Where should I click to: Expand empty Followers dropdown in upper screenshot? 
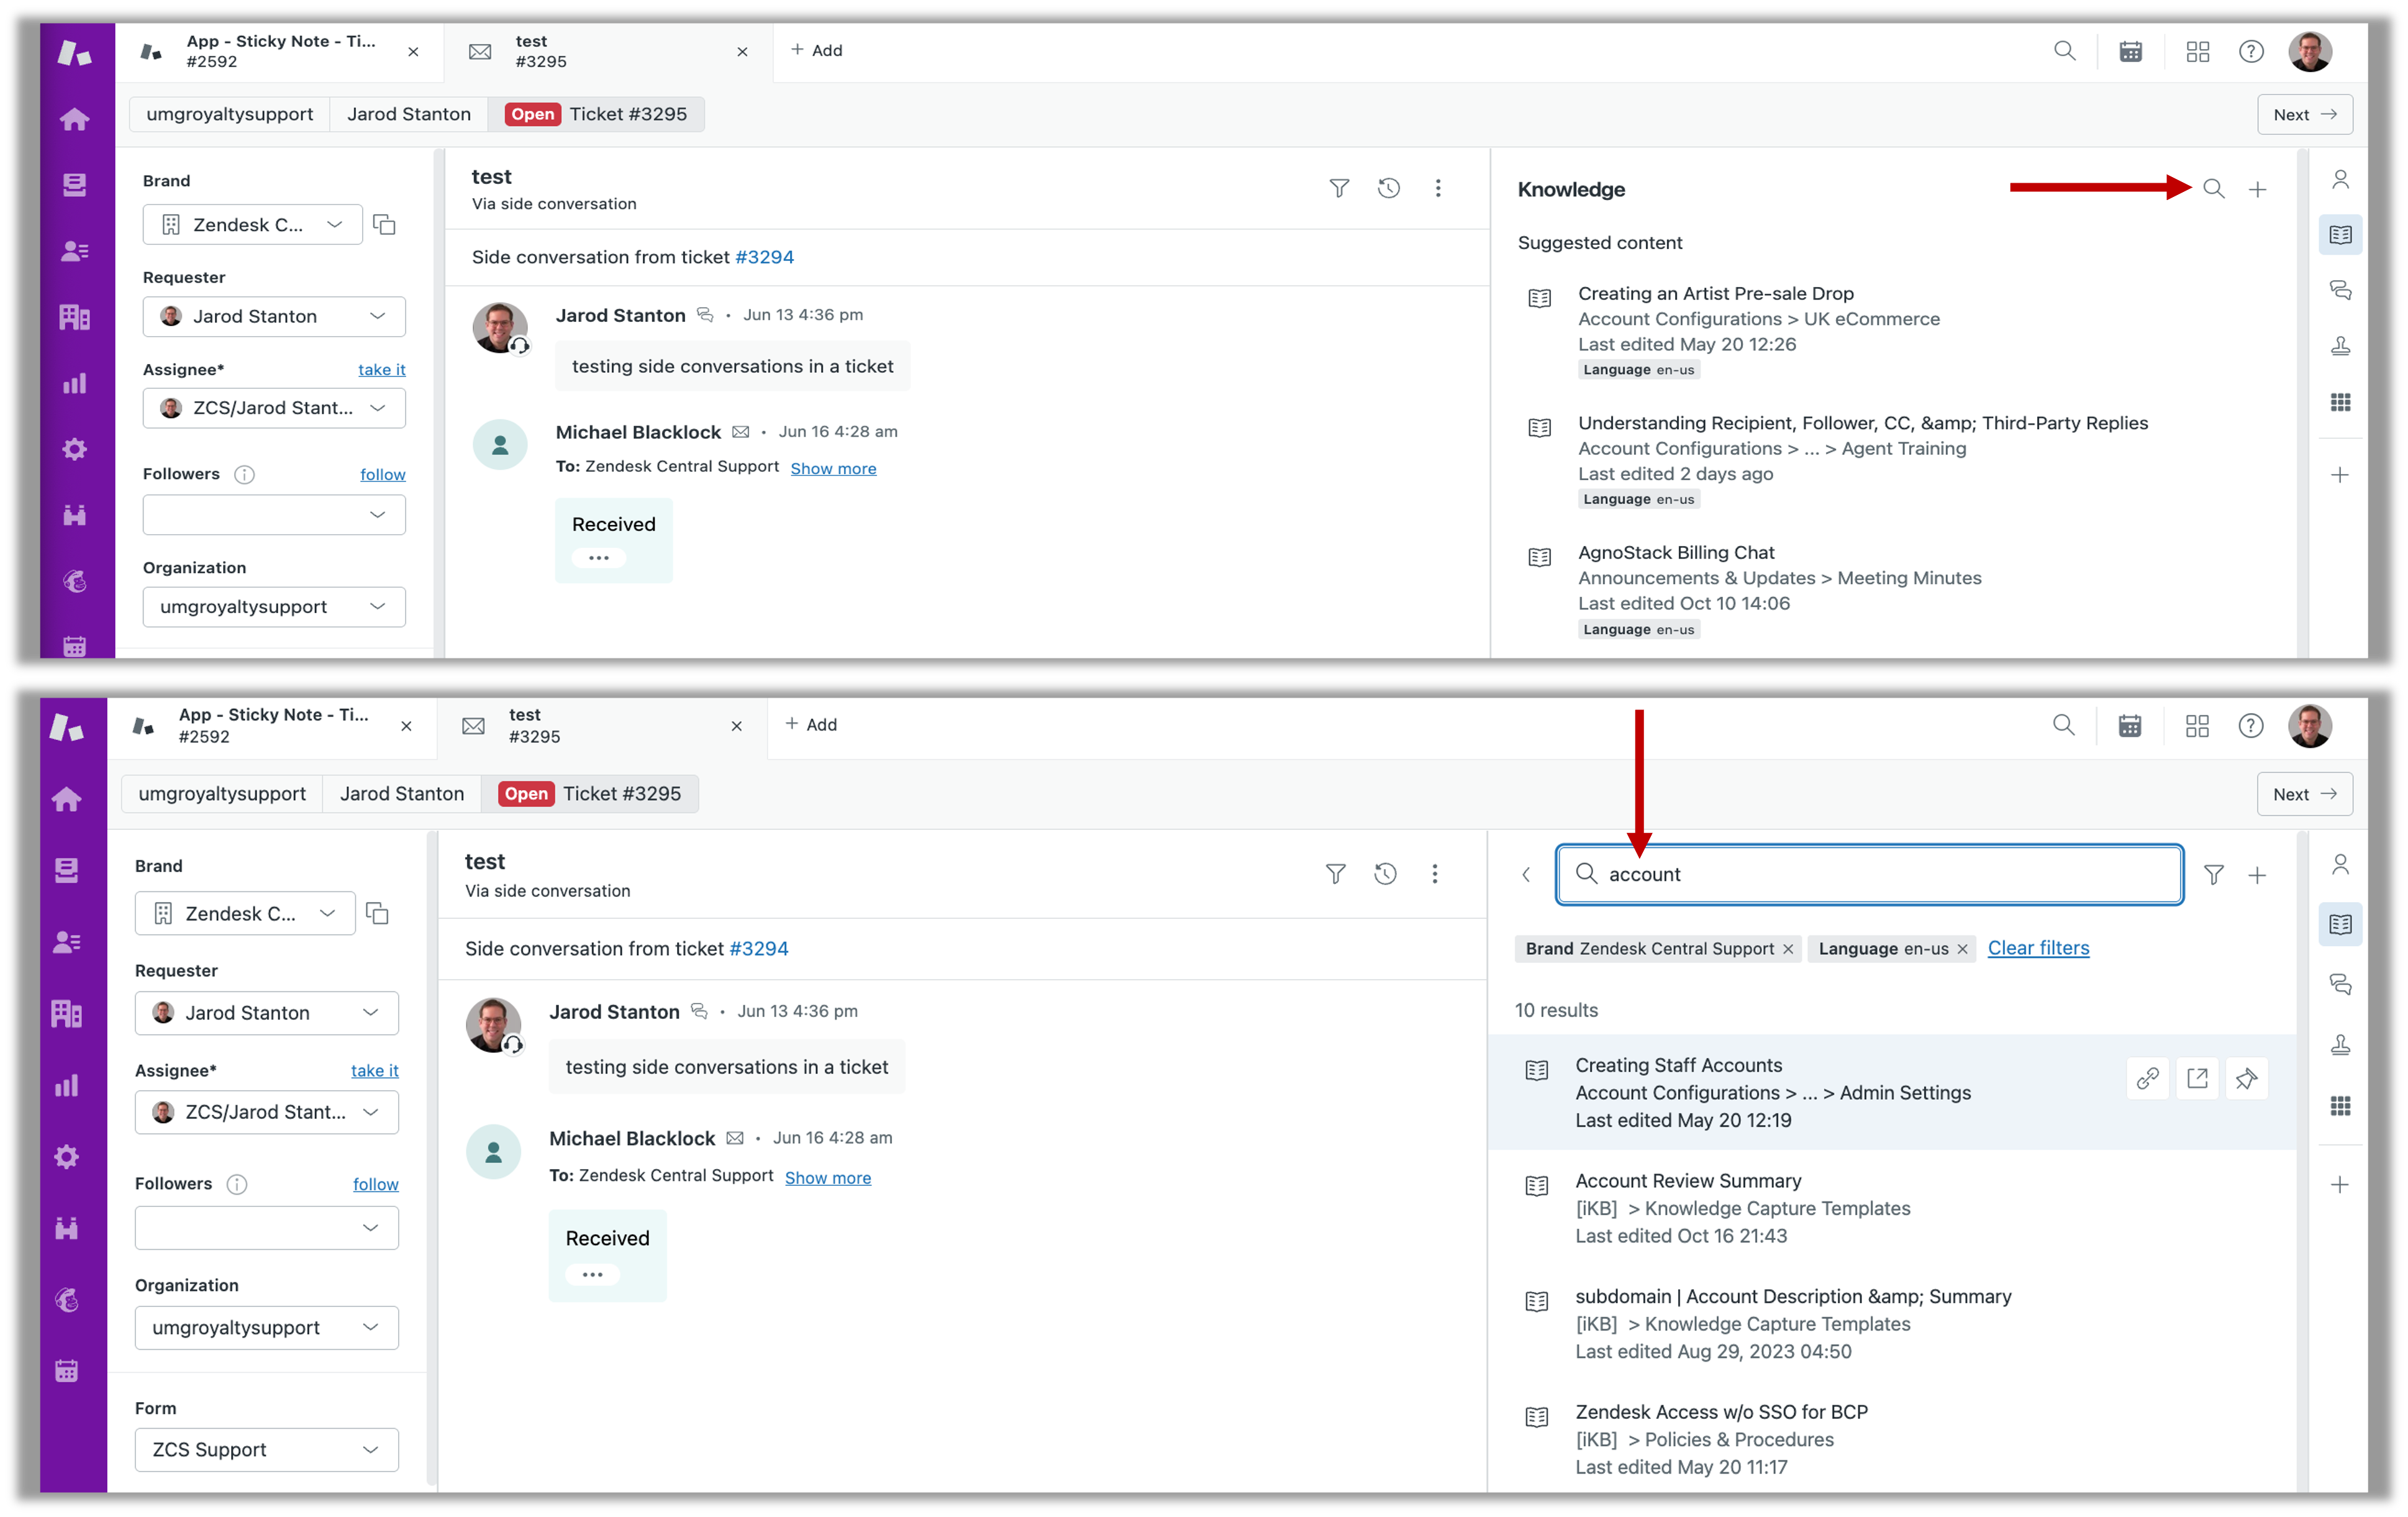(274, 514)
